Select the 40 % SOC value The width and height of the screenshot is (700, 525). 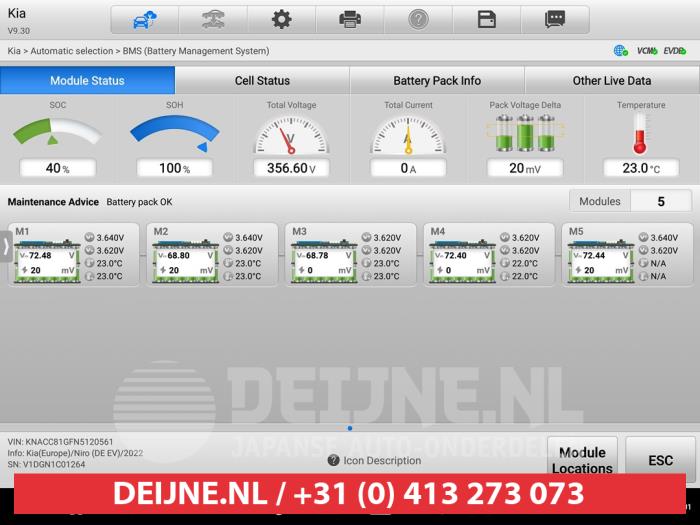pyautogui.click(x=58, y=168)
